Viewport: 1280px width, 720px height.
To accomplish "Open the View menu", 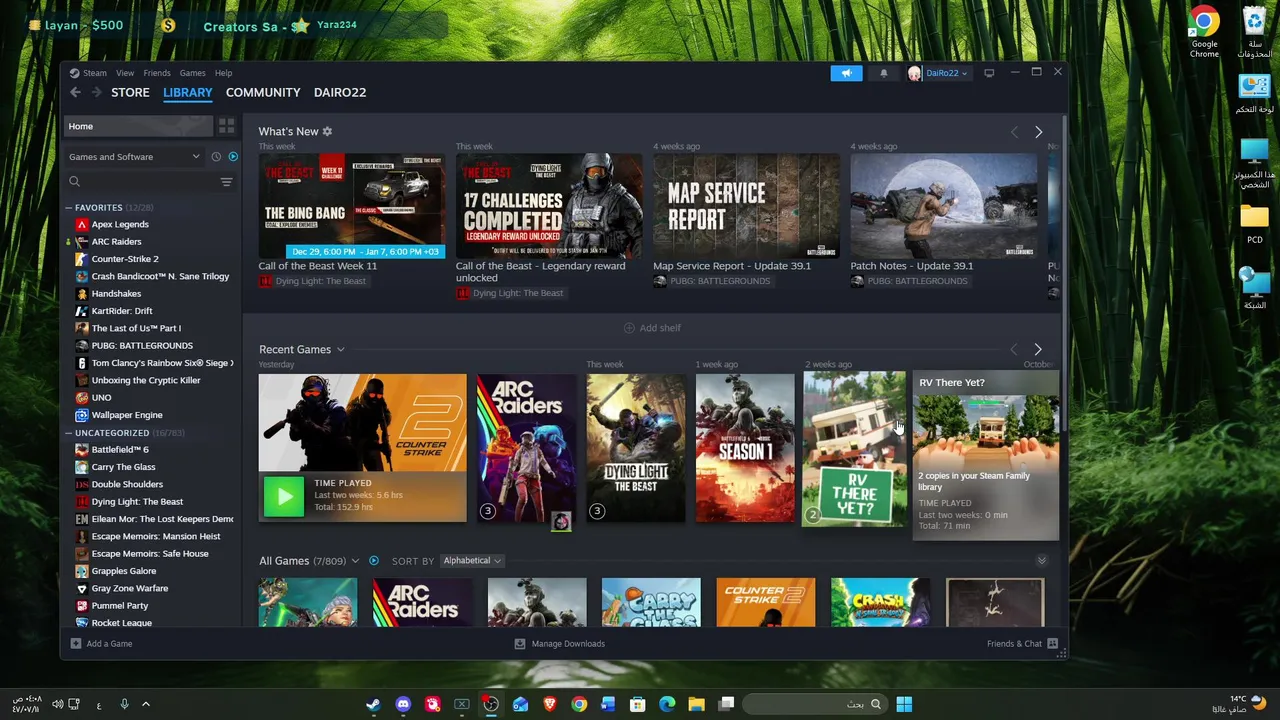I will pos(125,73).
